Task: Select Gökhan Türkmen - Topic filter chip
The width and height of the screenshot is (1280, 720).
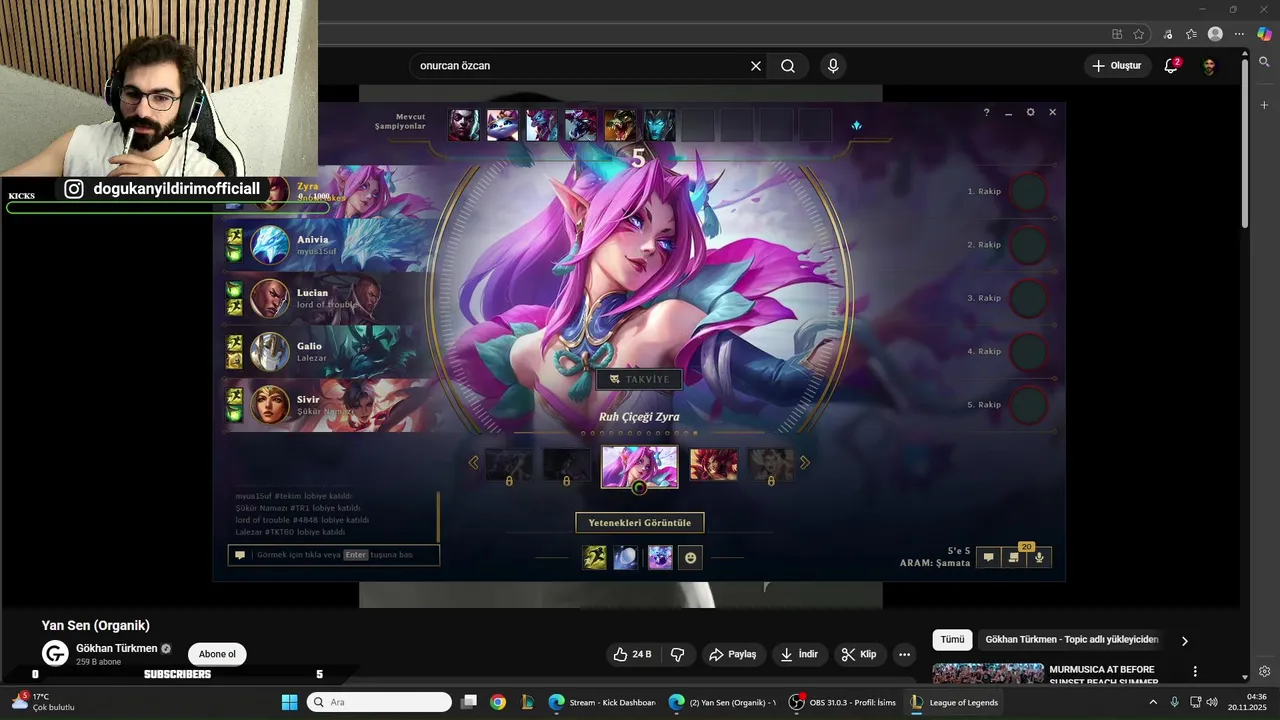Action: (1072, 640)
